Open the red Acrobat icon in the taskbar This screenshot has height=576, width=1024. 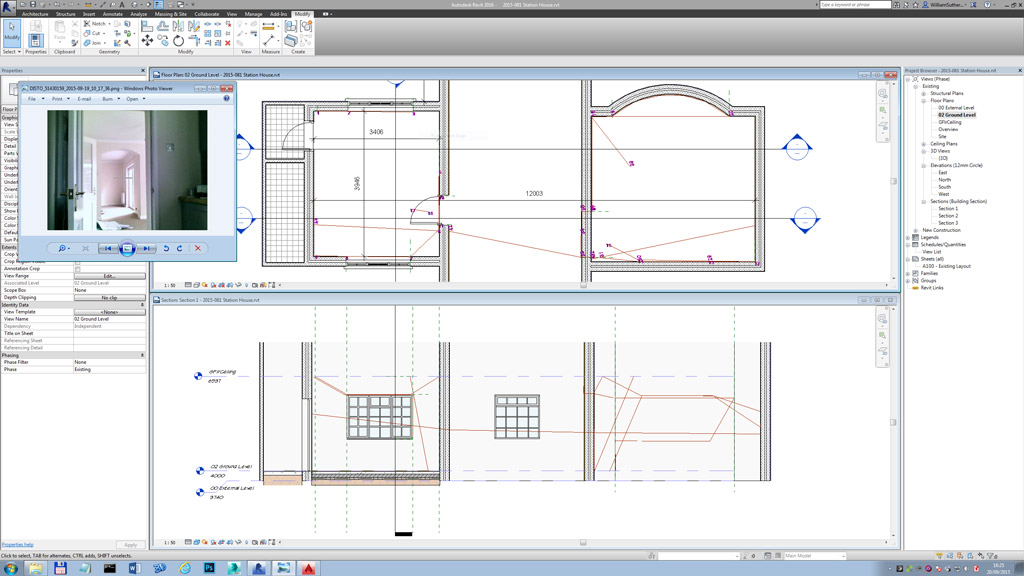pos(308,568)
